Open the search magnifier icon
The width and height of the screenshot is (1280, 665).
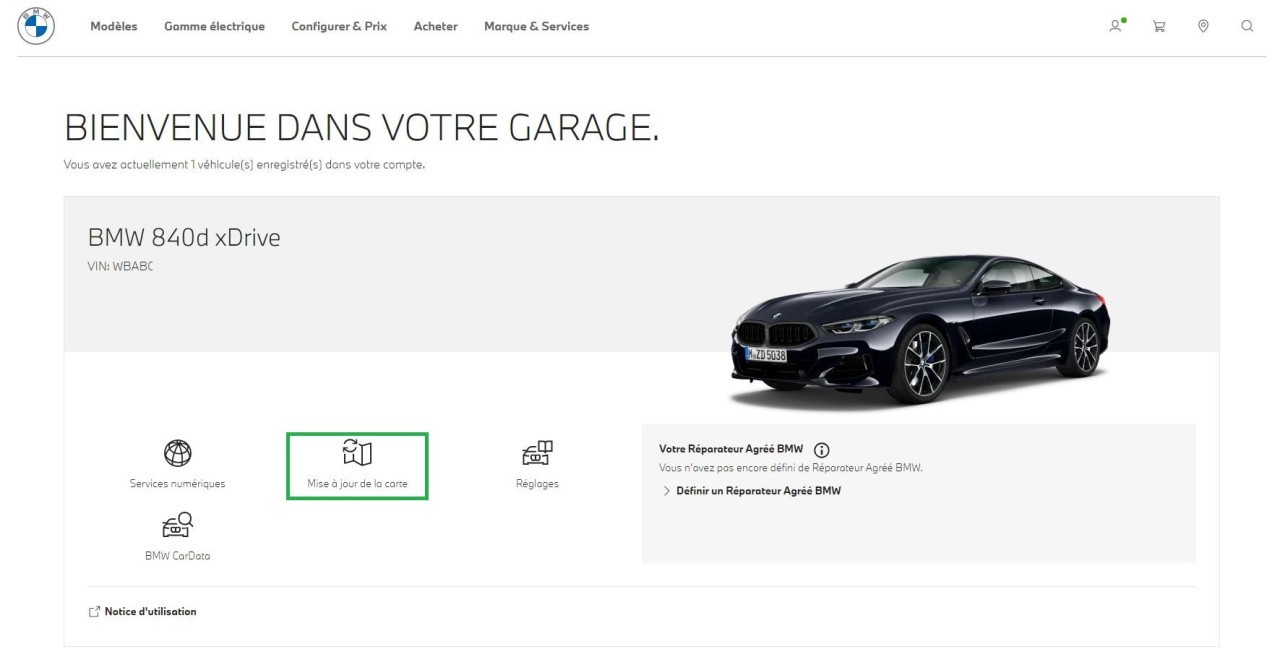click(x=1247, y=27)
